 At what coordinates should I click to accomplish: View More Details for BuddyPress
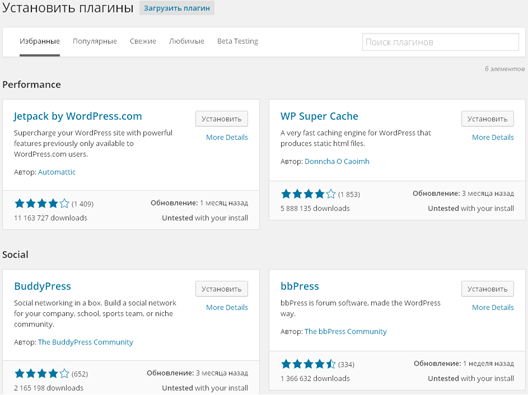click(227, 307)
